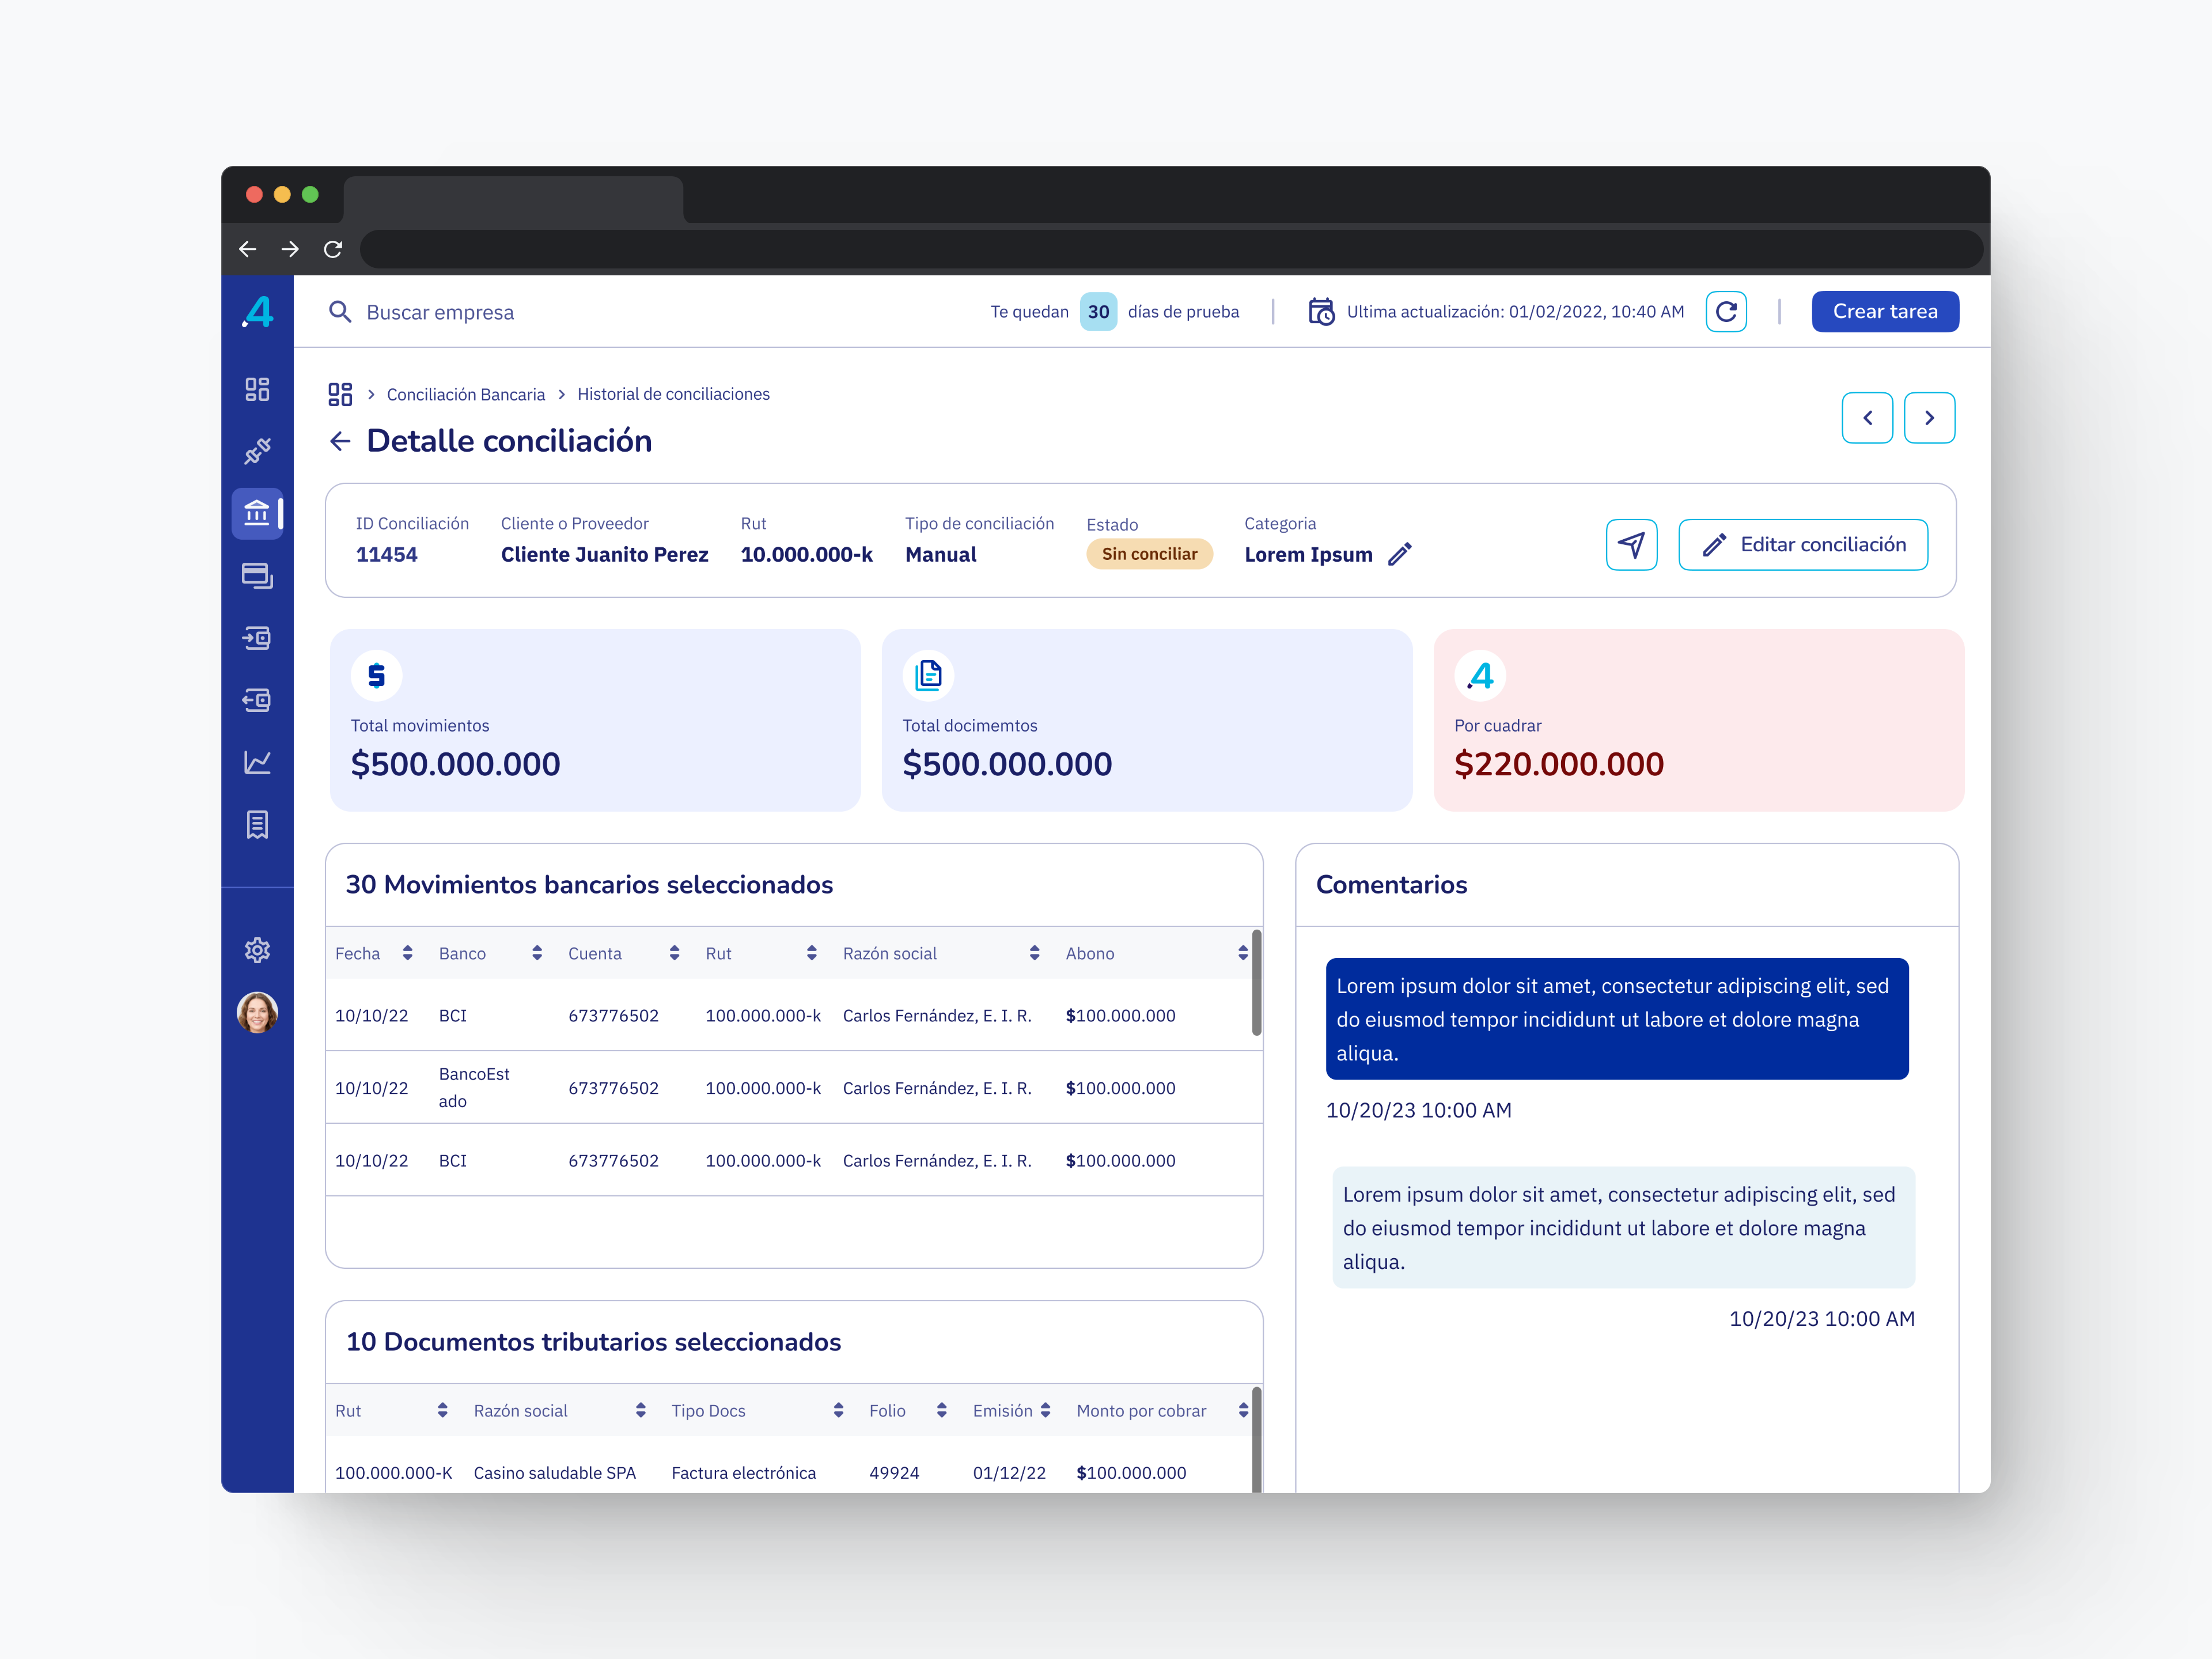This screenshot has width=2212, height=1659.
Task: Sort movements table by Fecha
Action: 407,953
